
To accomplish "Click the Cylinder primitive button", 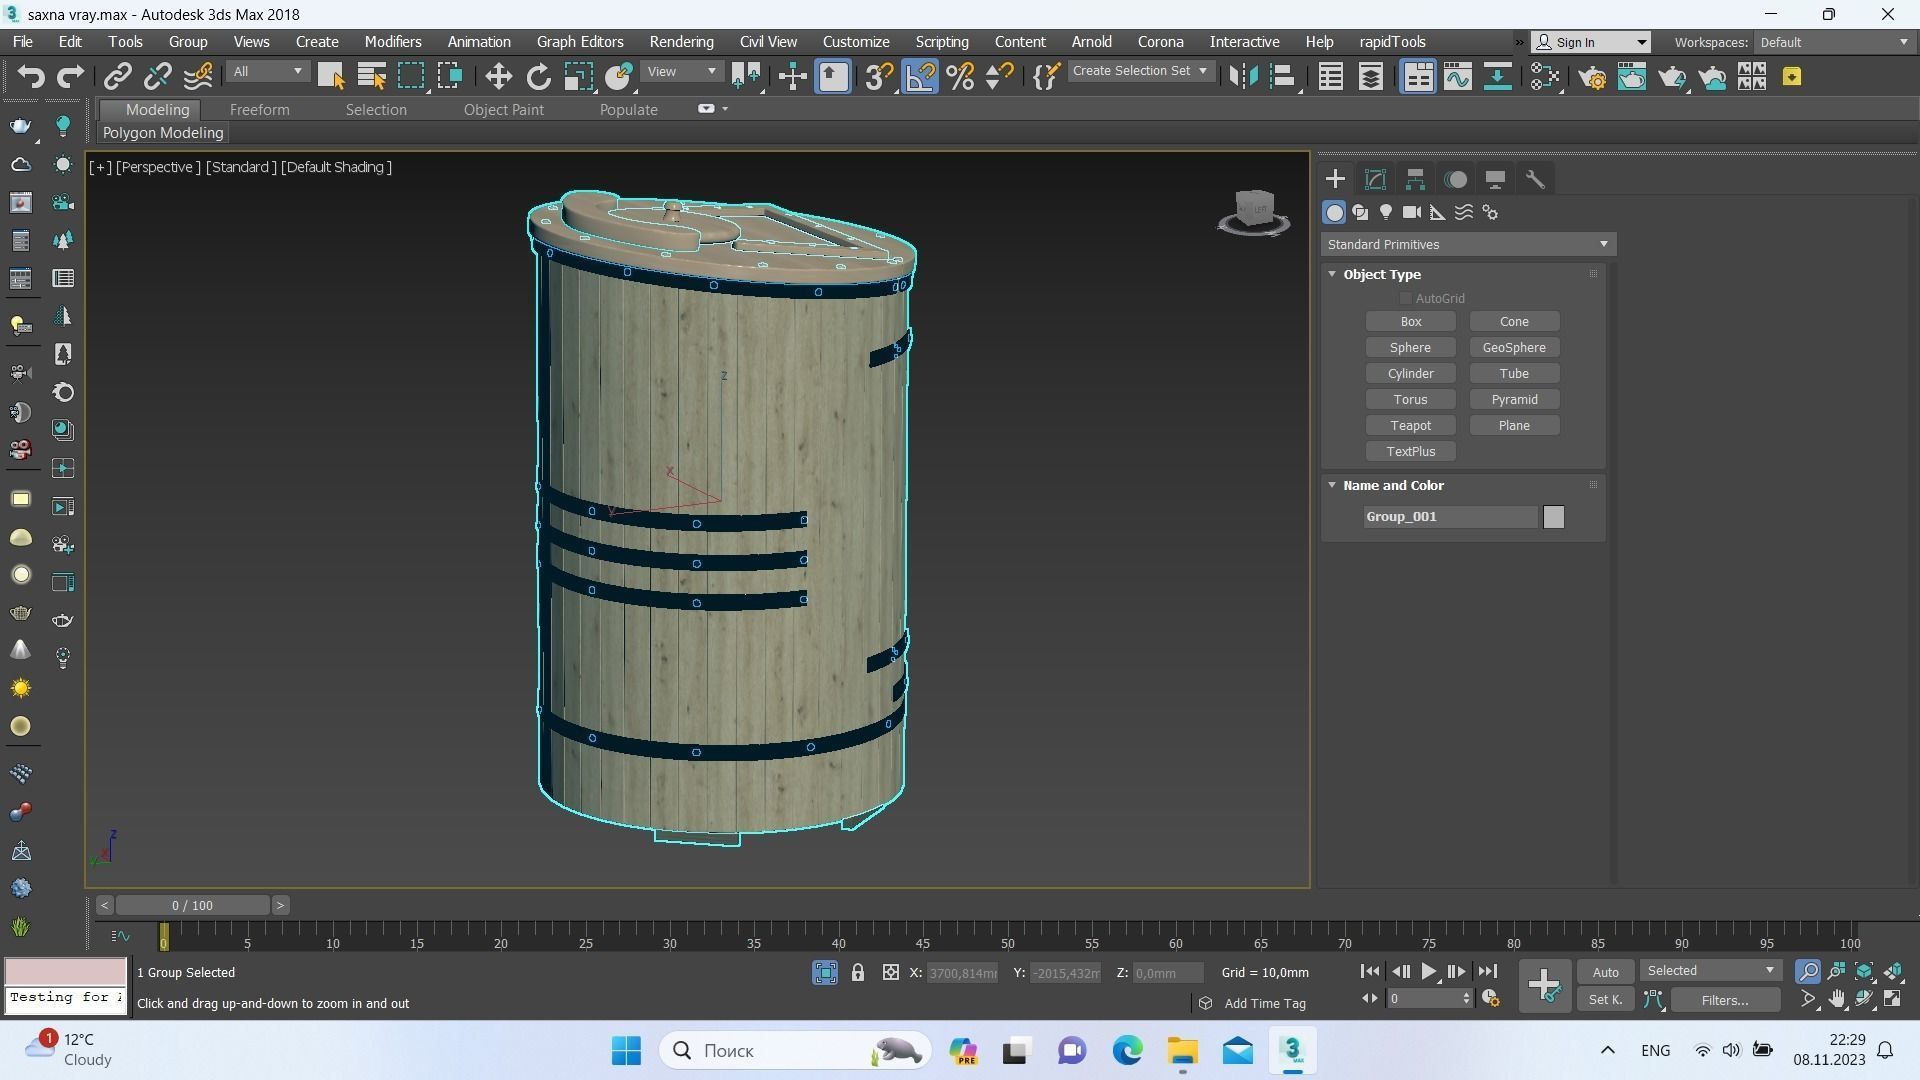I will [1410, 374].
